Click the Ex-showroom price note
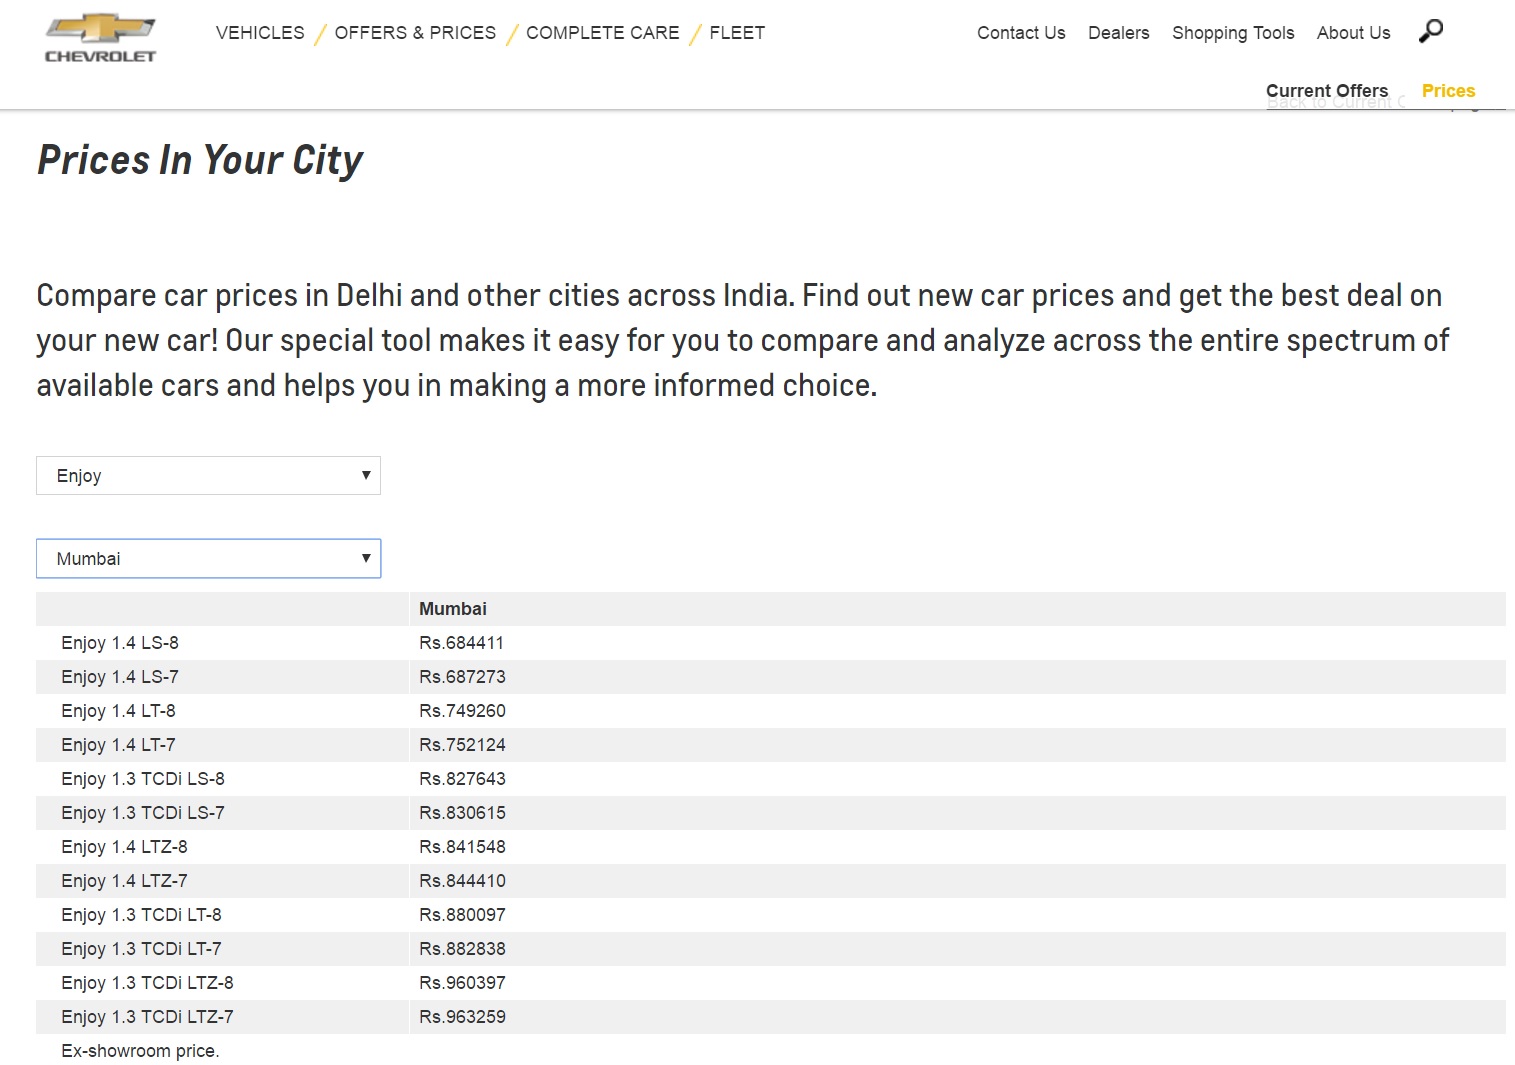 (x=140, y=1051)
